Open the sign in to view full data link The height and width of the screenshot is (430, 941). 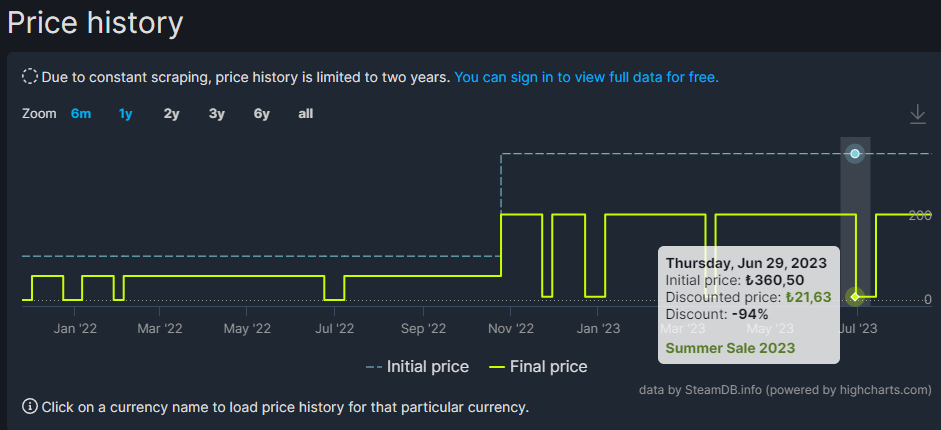(586, 77)
